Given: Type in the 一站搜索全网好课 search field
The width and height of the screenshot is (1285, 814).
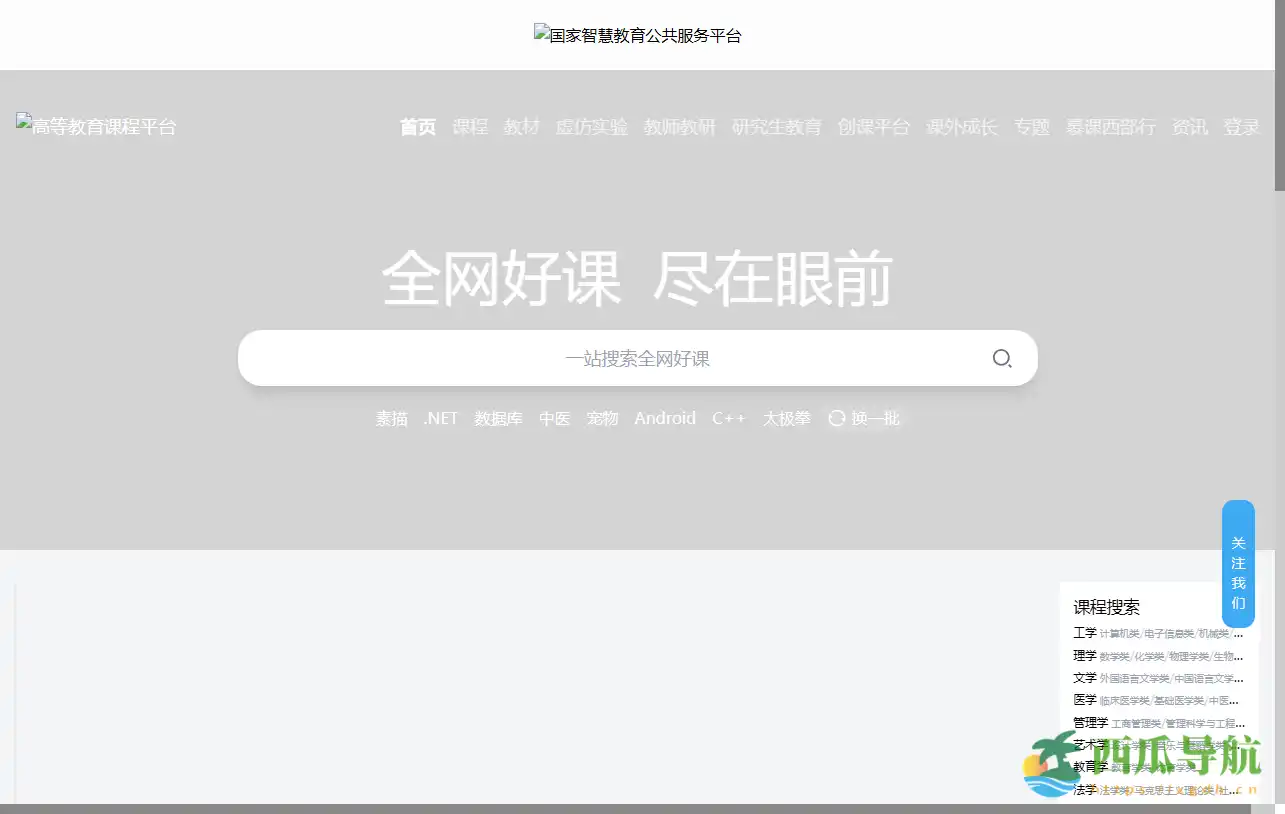Looking at the screenshot, I should (610, 358).
